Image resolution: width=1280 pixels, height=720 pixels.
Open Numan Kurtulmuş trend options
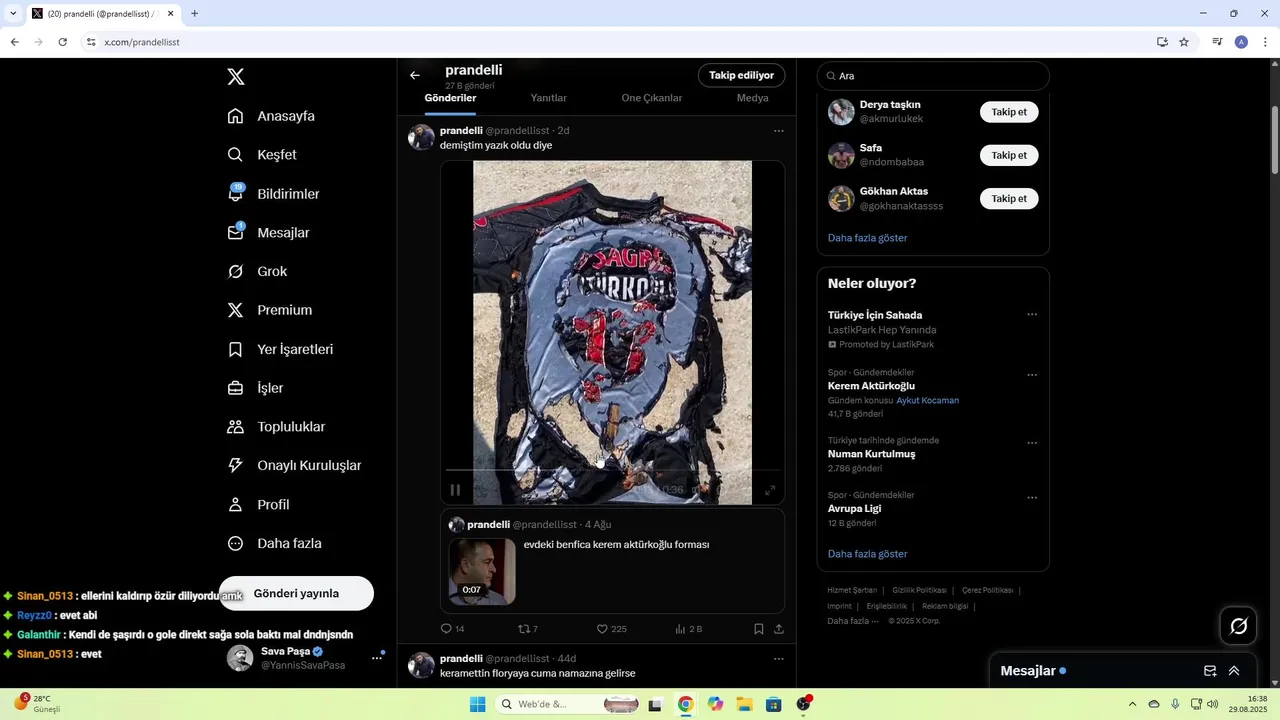tap(1032, 443)
